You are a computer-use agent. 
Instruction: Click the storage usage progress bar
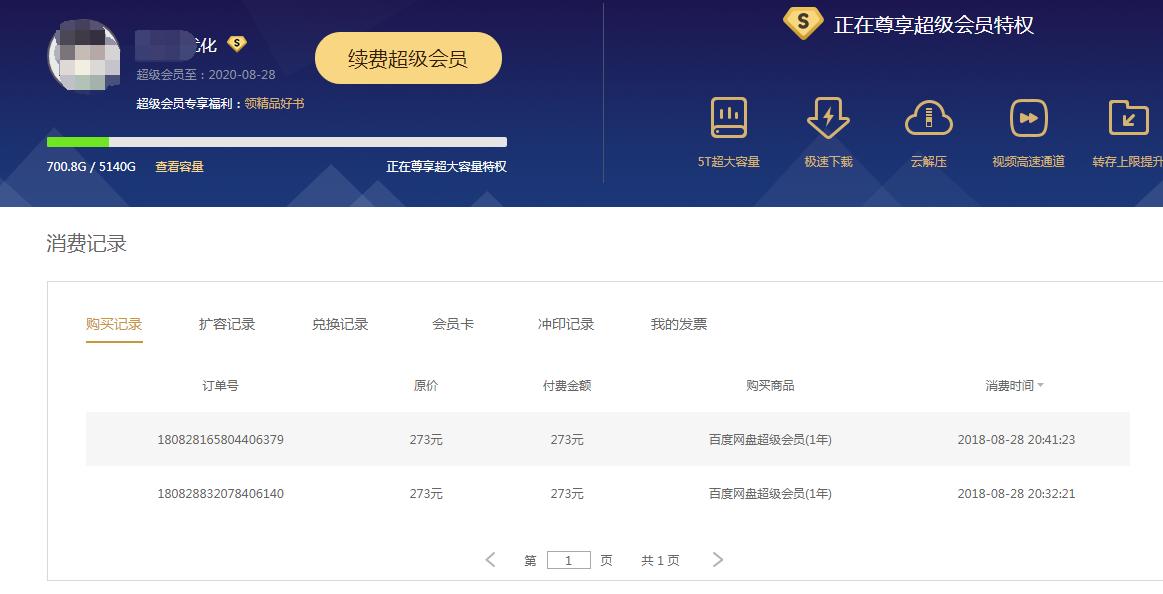[277, 142]
